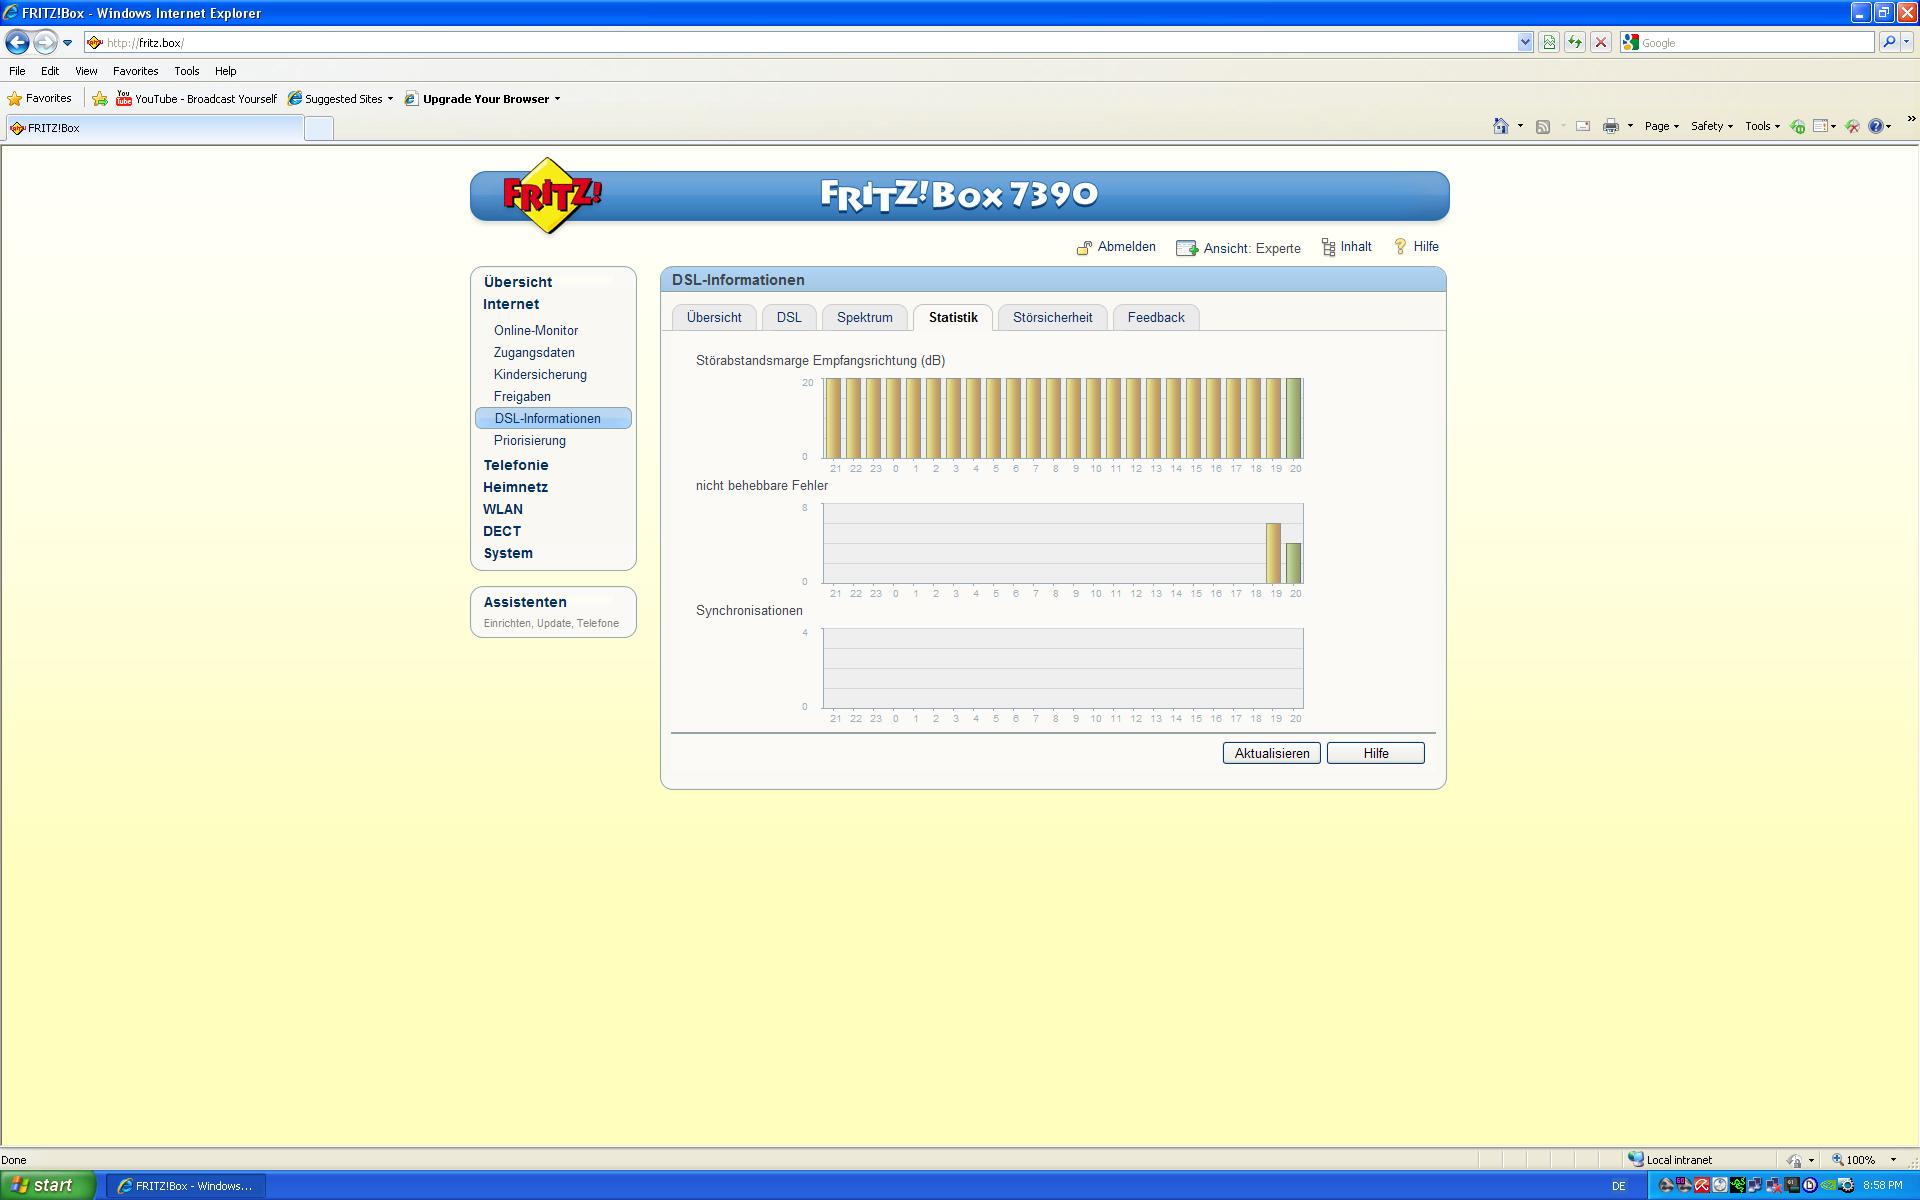1920x1200 pixels.
Task: Open the Favorites menu in menu bar
Action: (135, 71)
